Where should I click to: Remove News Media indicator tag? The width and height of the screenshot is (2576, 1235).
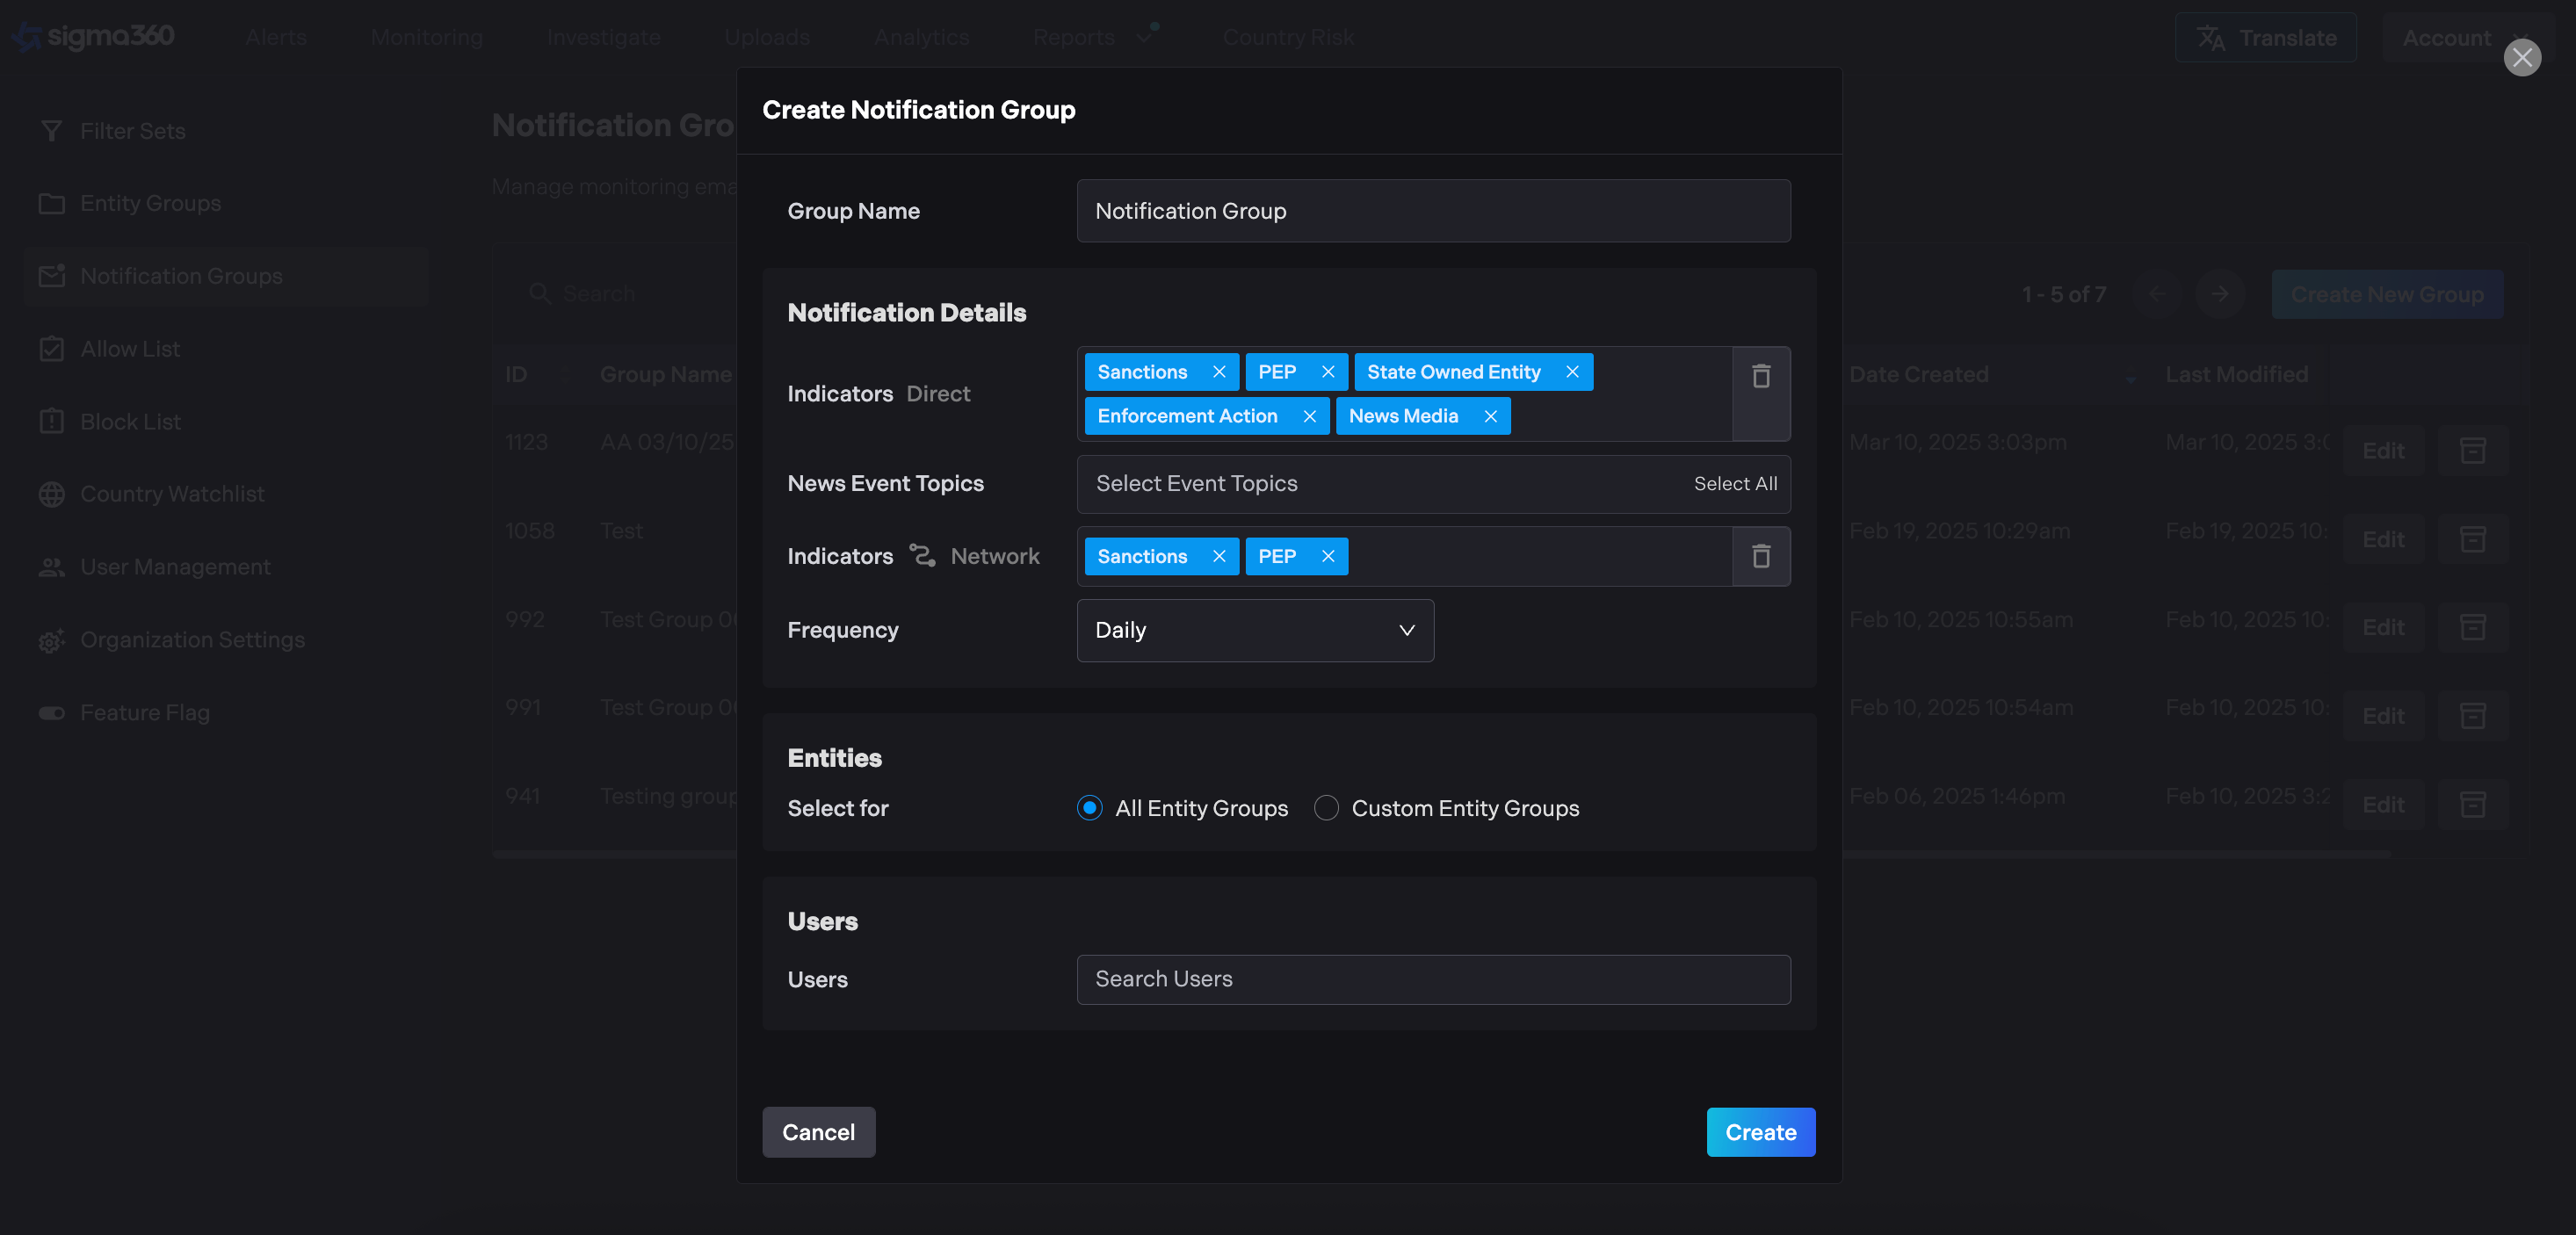tap(1490, 416)
